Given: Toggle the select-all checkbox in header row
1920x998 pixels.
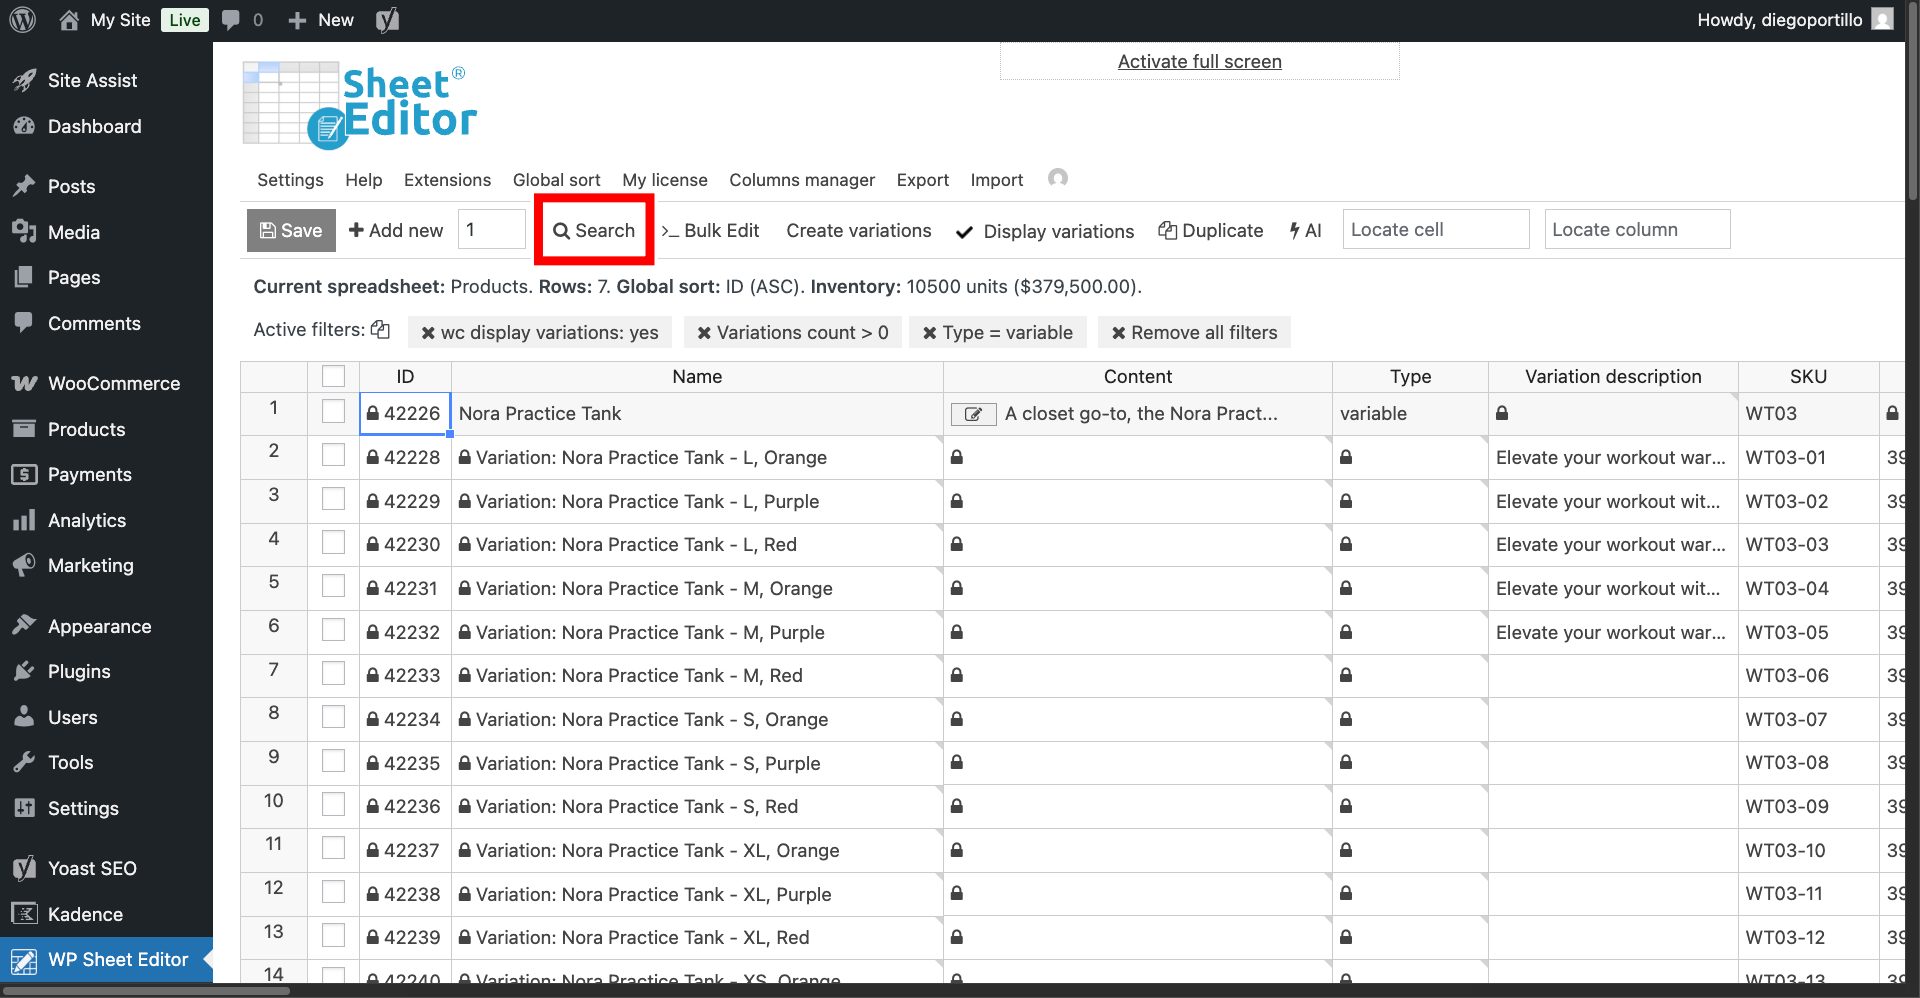Looking at the screenshot, I should point(333,377).
